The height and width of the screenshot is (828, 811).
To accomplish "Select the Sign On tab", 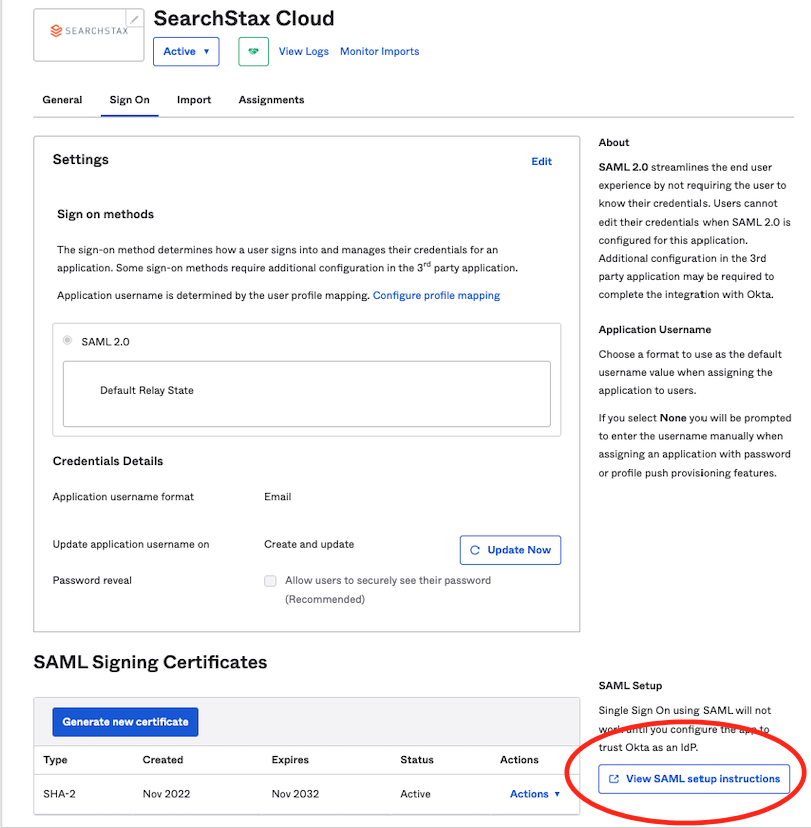I will coord(129,100).
